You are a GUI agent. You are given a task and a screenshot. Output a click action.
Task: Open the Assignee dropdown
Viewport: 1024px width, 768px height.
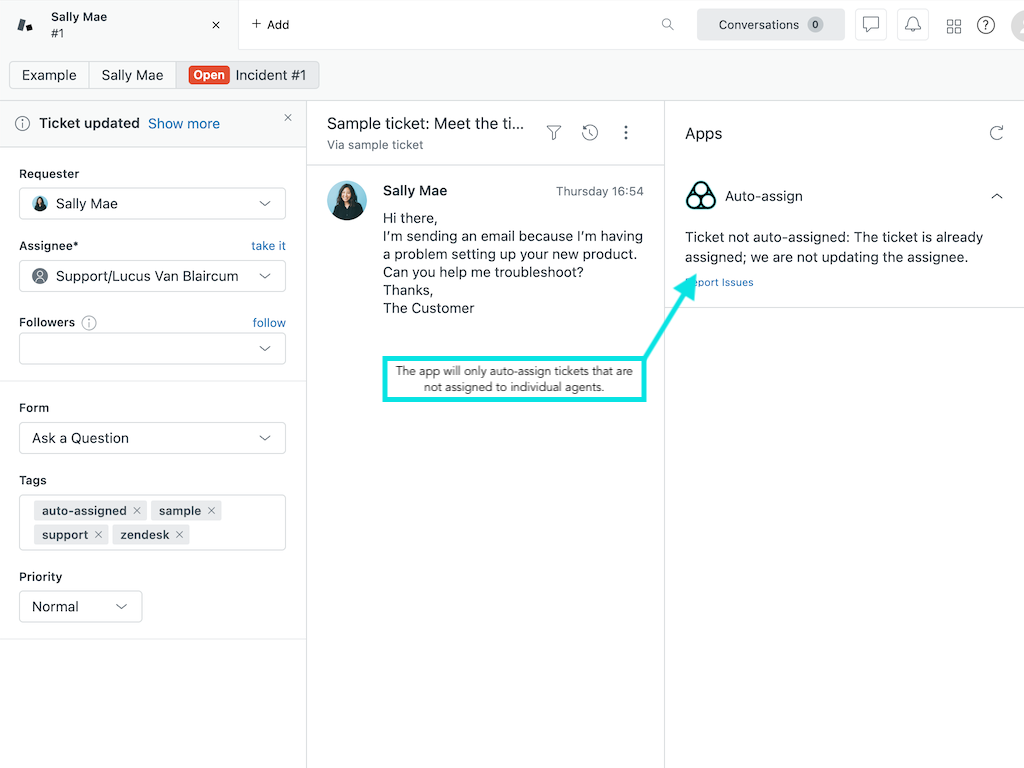pyautogui.click(x=152, y=276)
